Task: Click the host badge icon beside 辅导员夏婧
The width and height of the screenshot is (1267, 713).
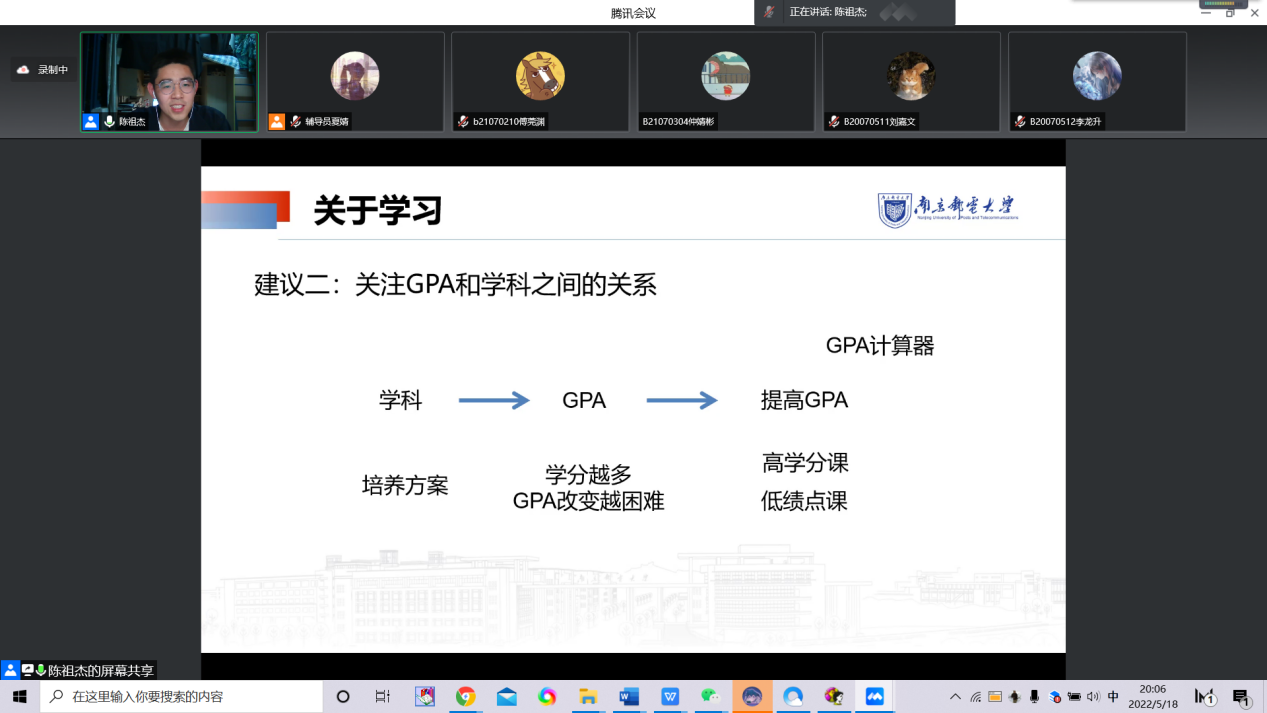Action: (x=277, y=122)
